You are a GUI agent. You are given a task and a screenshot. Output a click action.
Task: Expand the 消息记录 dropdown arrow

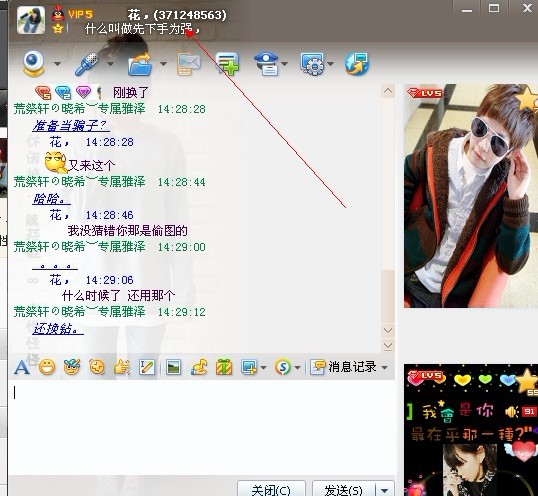(x=385, y=368)
